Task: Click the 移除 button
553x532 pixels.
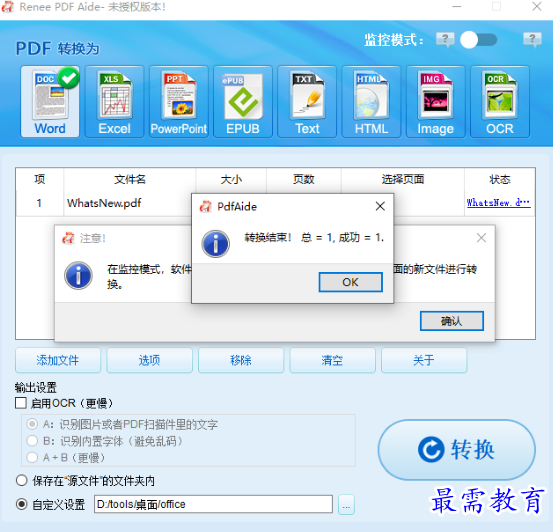Action: point(241,360)
